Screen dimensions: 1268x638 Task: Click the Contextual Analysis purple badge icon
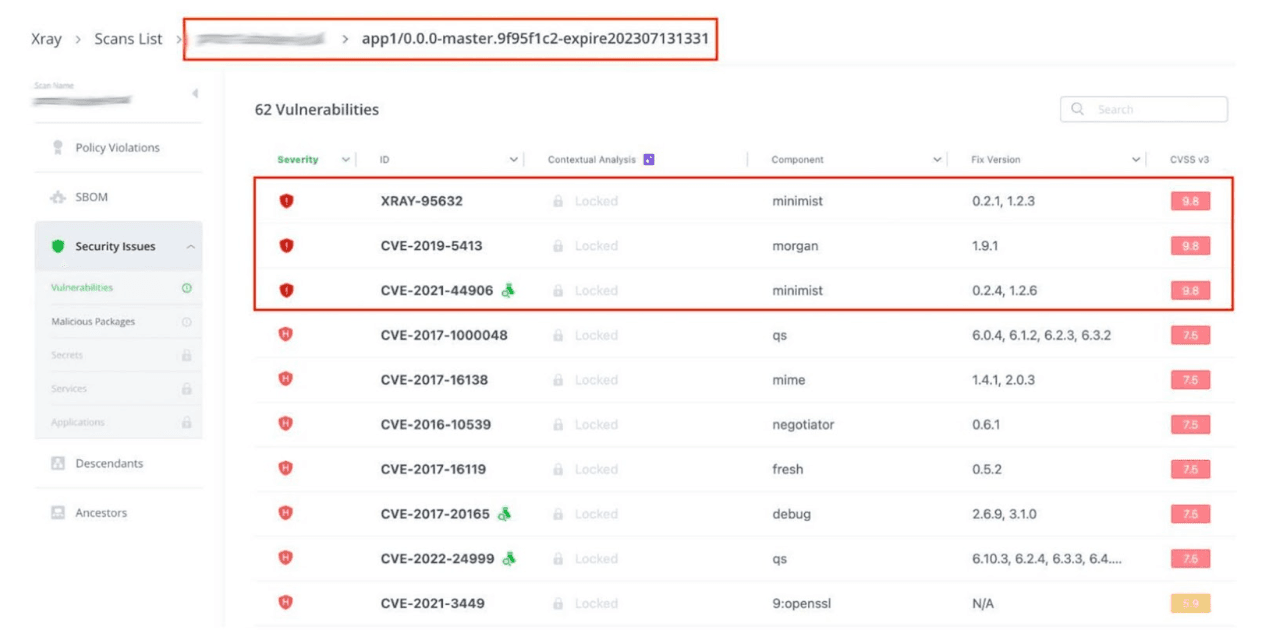[649, 160]
